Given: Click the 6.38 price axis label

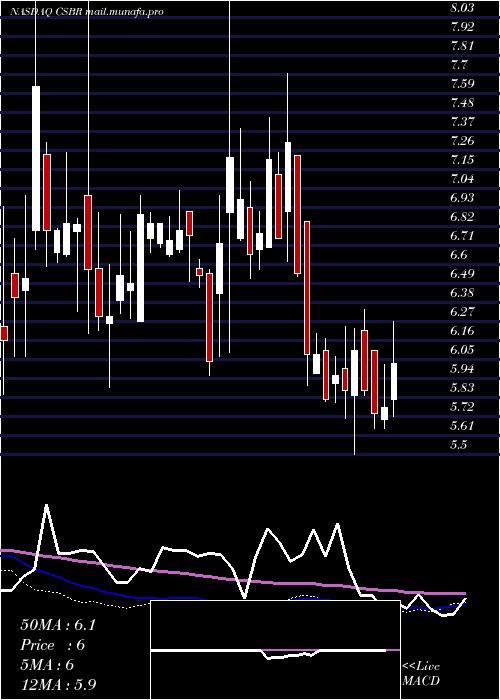Looking at the screenshot, I should click(464, 292).
